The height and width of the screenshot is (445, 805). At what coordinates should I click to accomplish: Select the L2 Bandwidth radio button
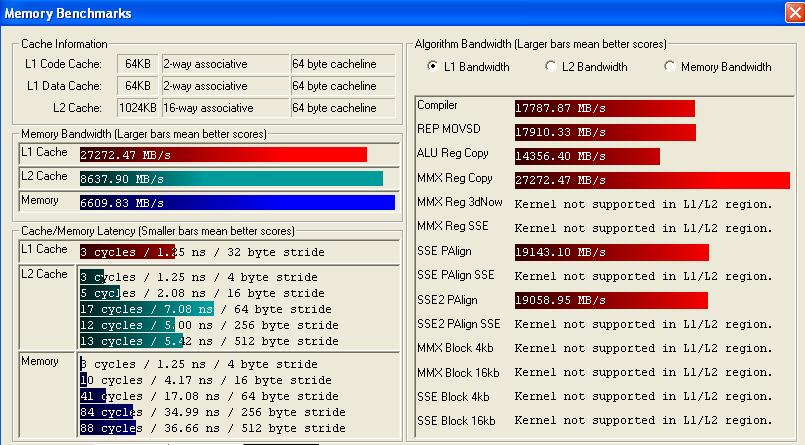point(550,66)
